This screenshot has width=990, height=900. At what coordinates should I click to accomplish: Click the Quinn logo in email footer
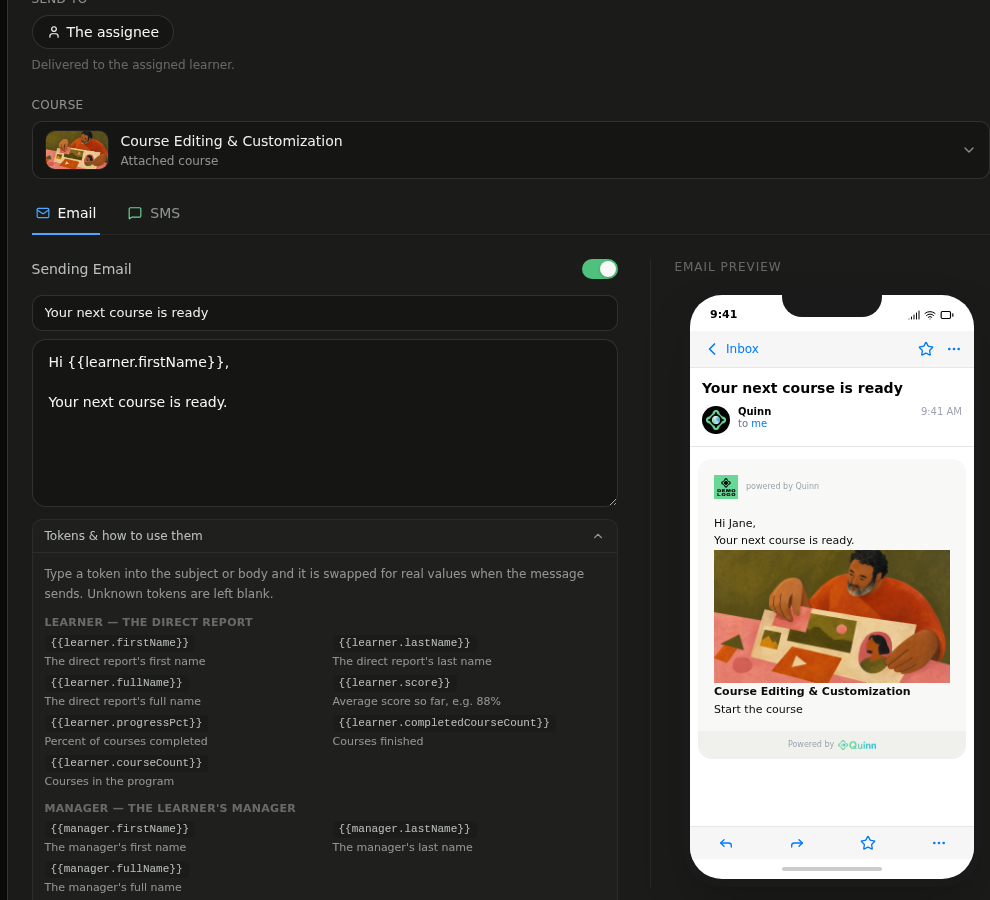856,745
